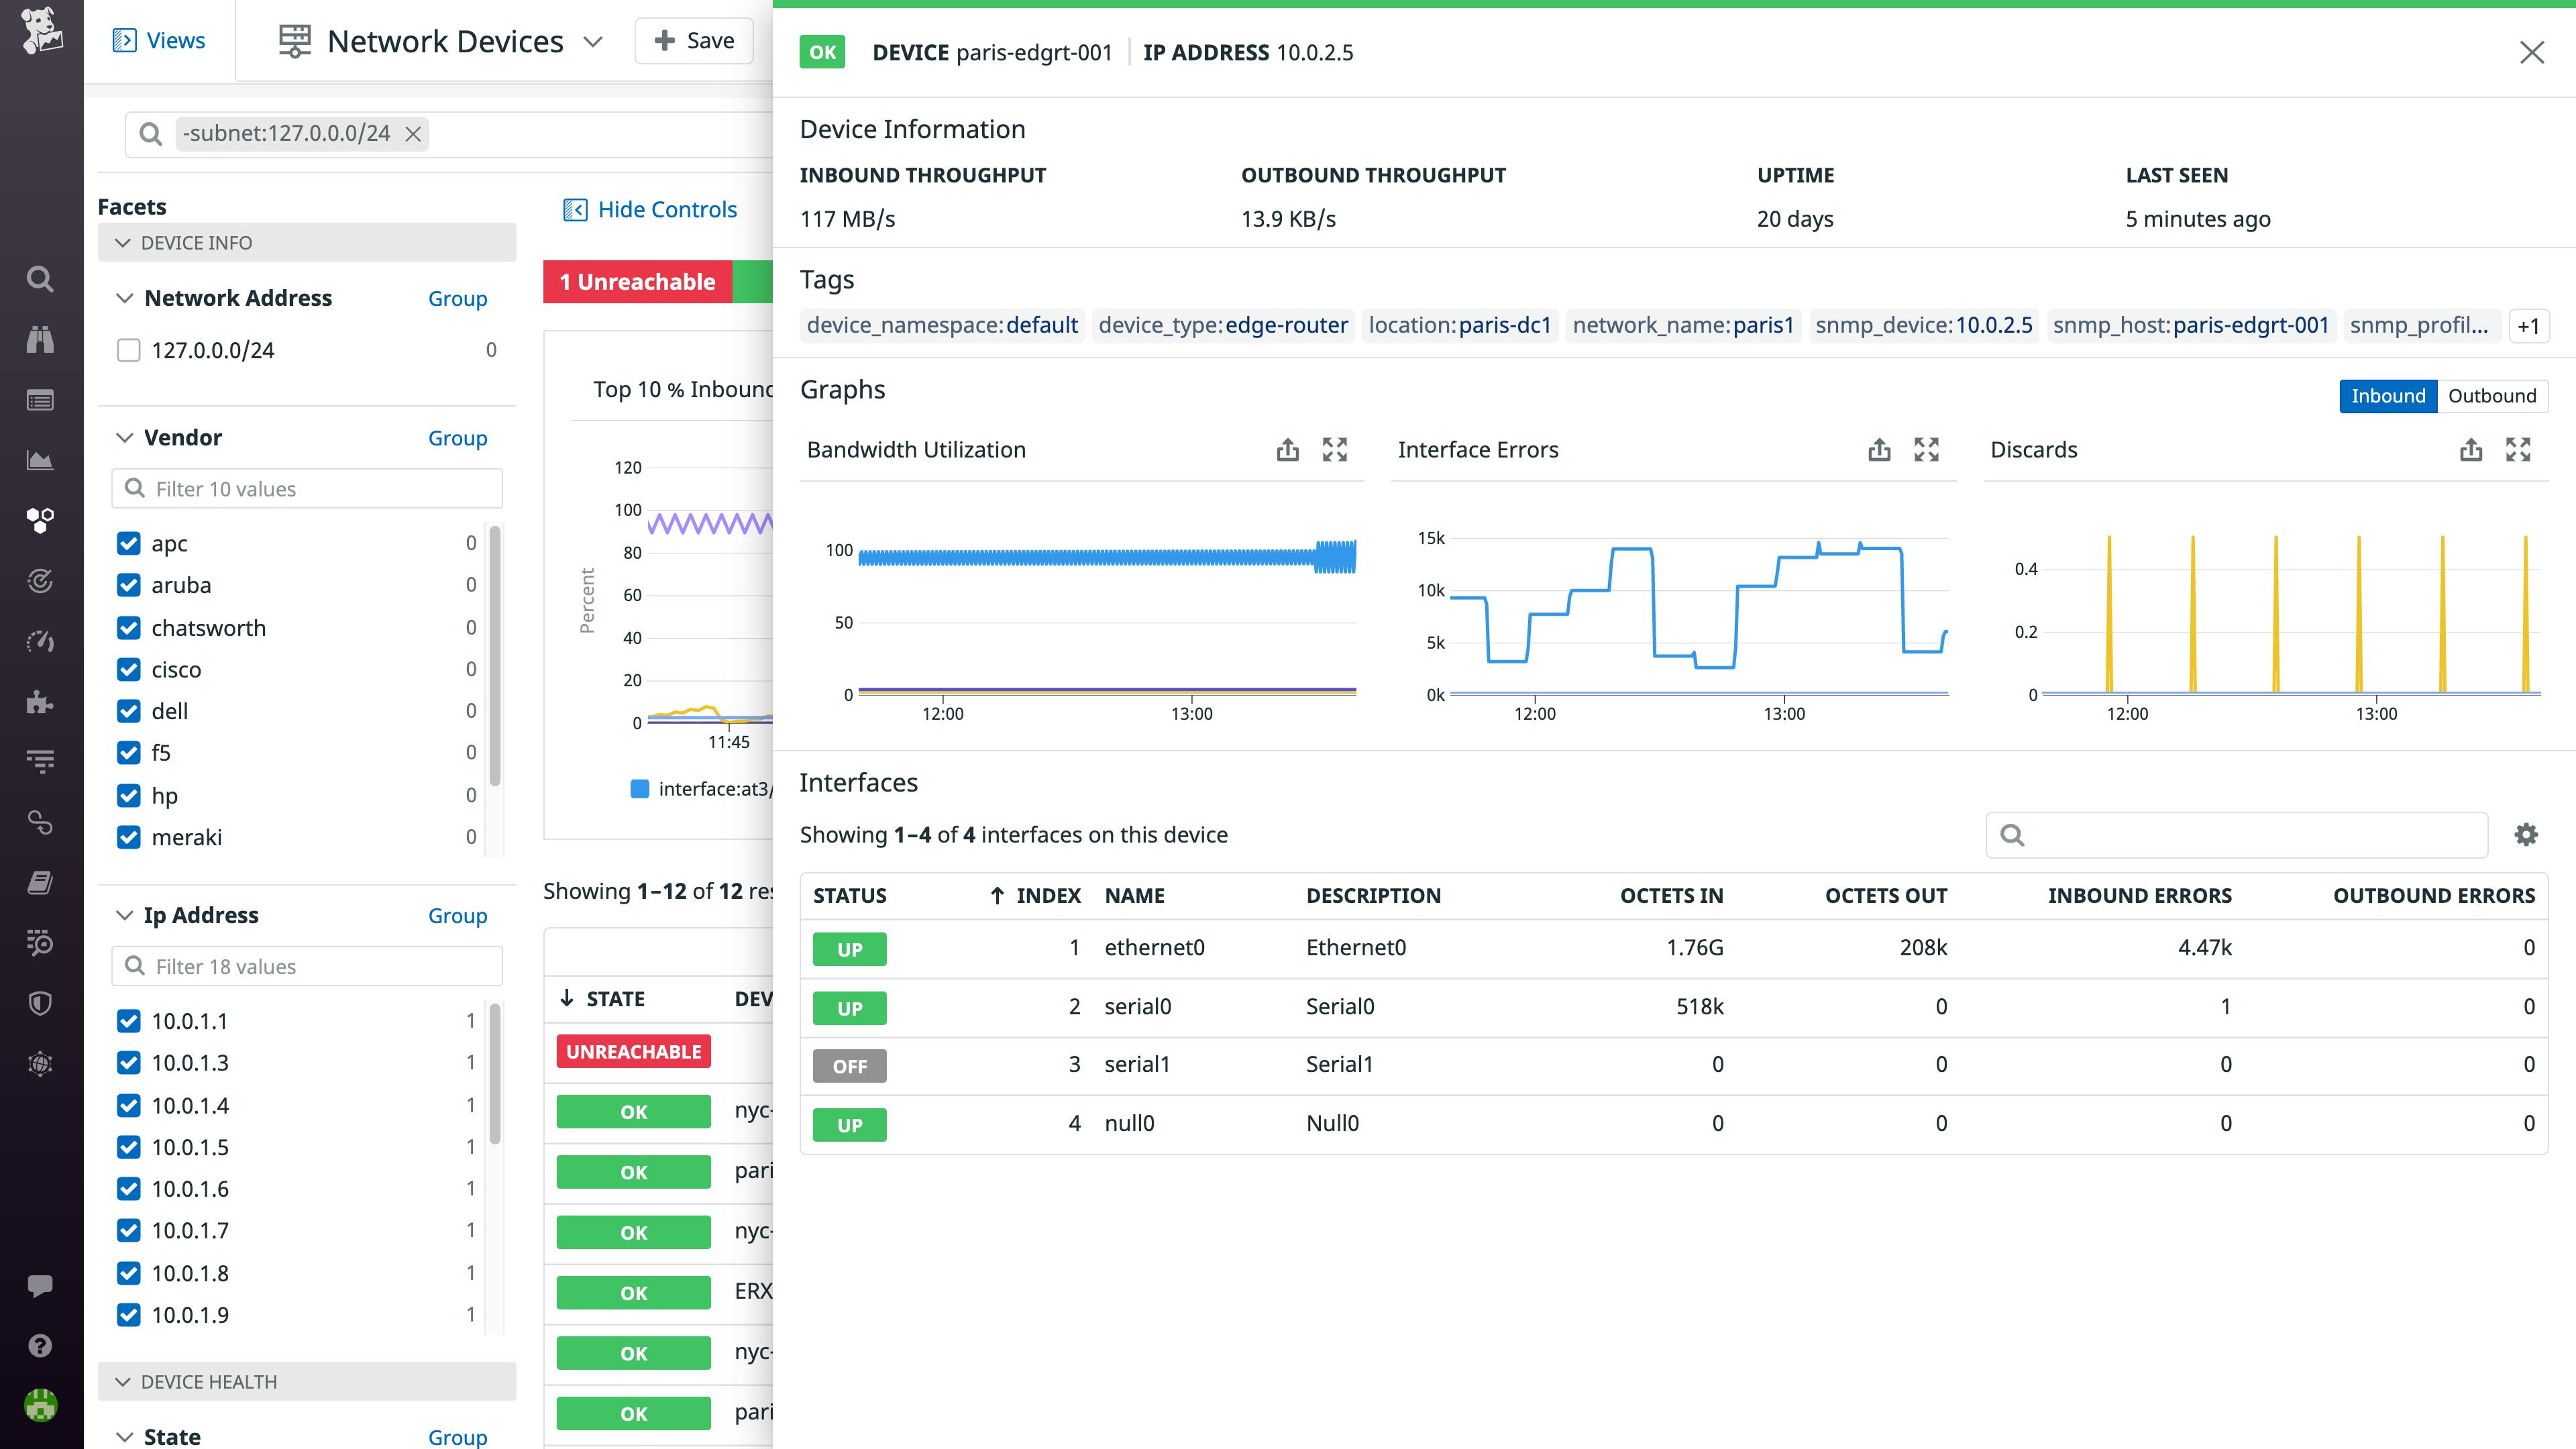Open the chat bubble sidebar icon
2576x1449 pixels.
pos(40,1285)
